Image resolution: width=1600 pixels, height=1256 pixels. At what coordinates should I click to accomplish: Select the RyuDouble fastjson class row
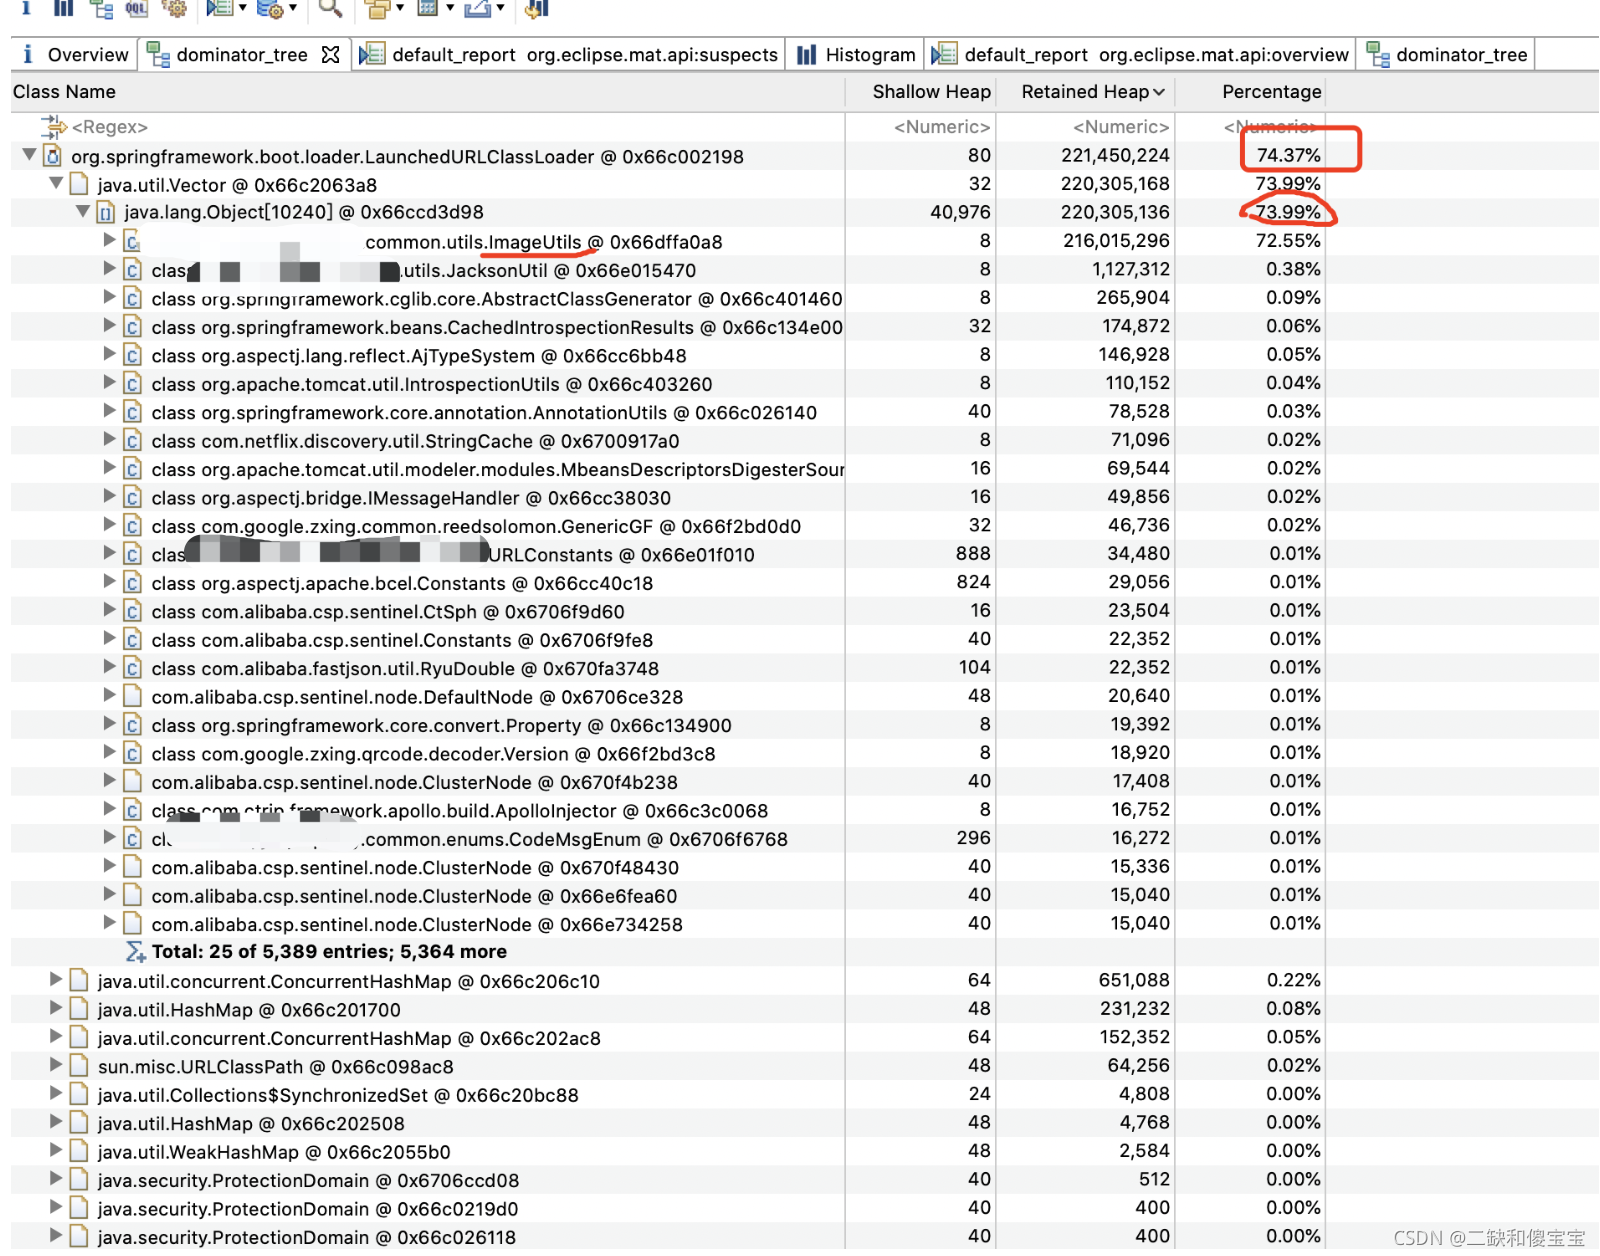tap(667, 668)
